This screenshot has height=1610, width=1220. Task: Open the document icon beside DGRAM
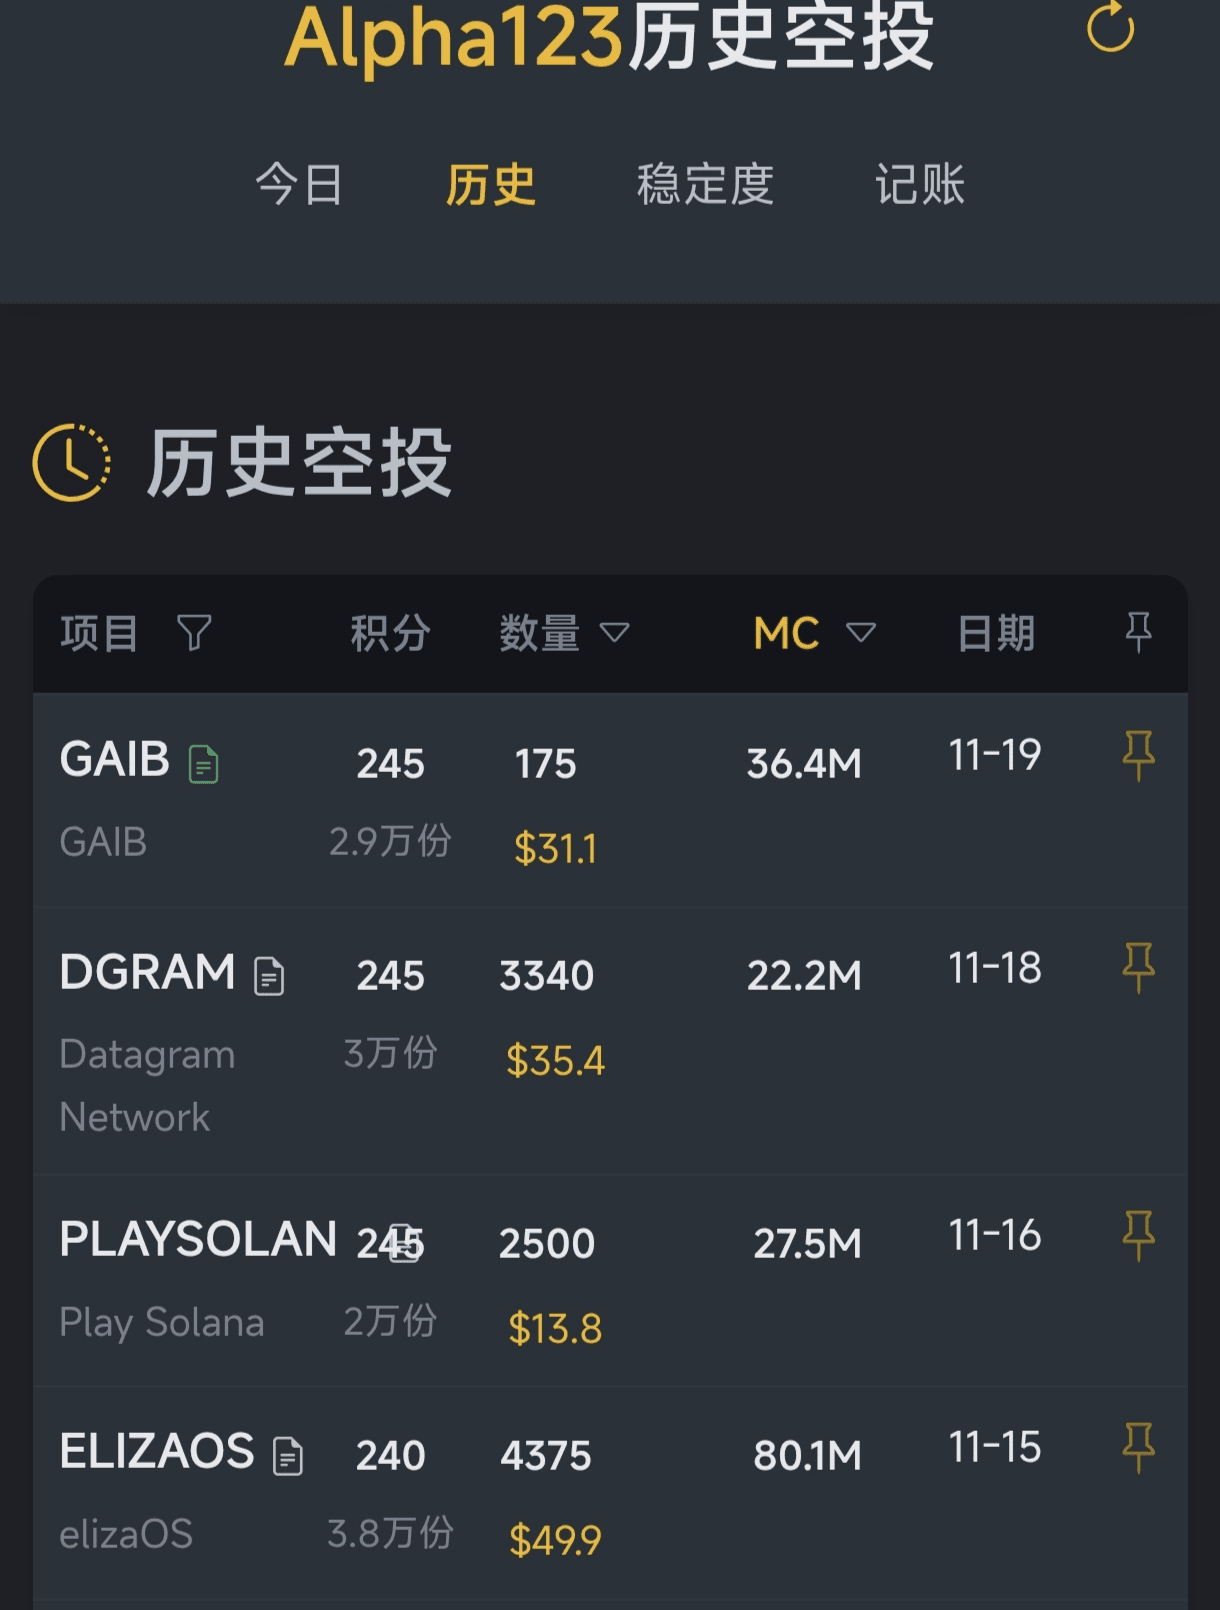[269, 976]
